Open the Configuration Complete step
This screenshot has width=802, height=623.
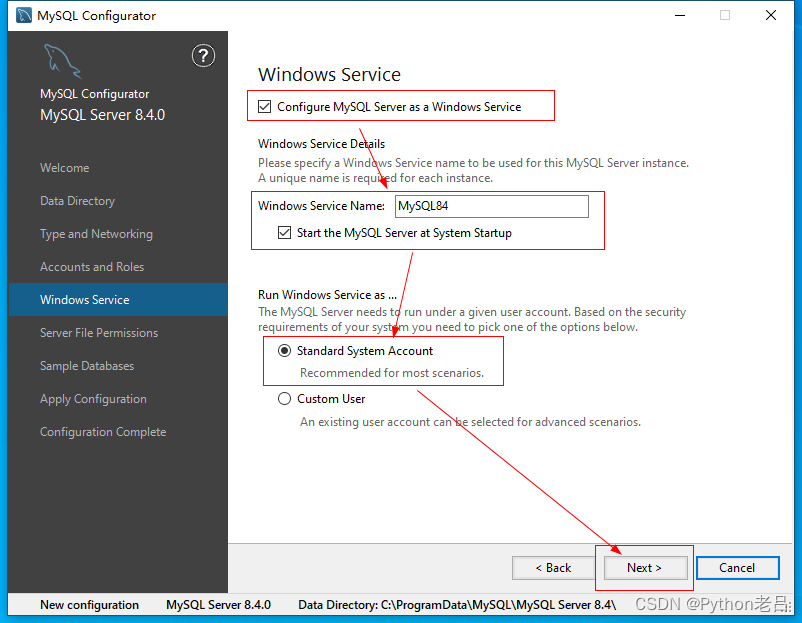pos(103,432)
